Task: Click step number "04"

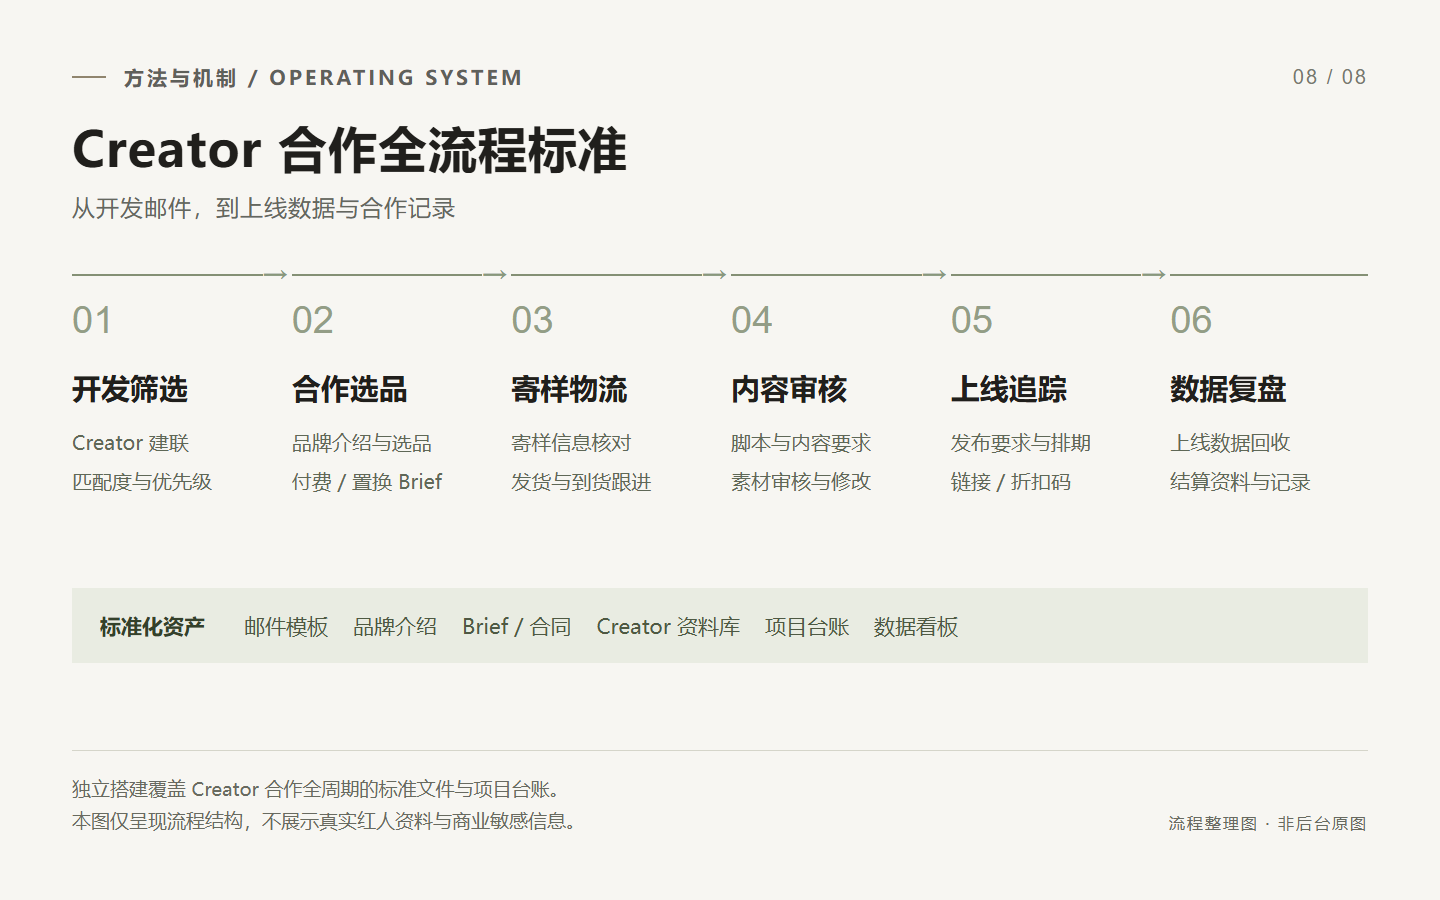Action: pyautogui.click(x=752, y=320)
